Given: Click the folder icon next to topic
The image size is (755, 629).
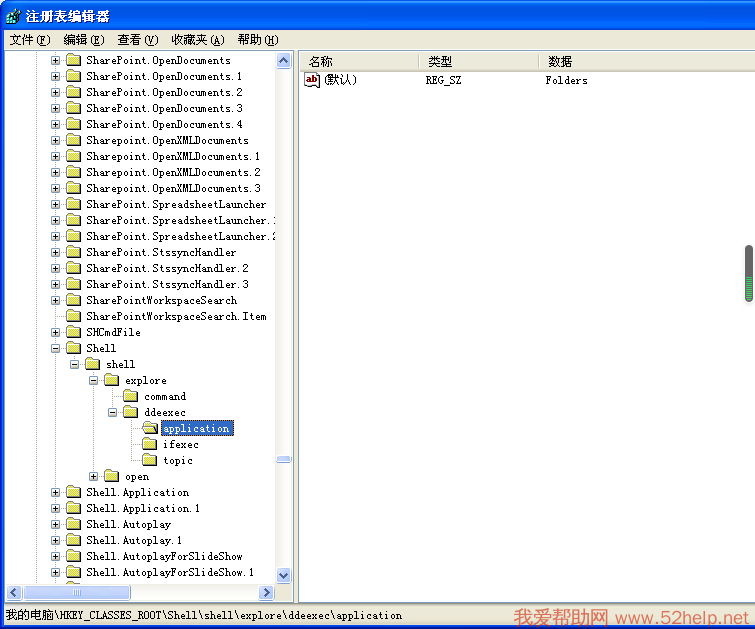Looking at the screenshot, I should 150,460.
